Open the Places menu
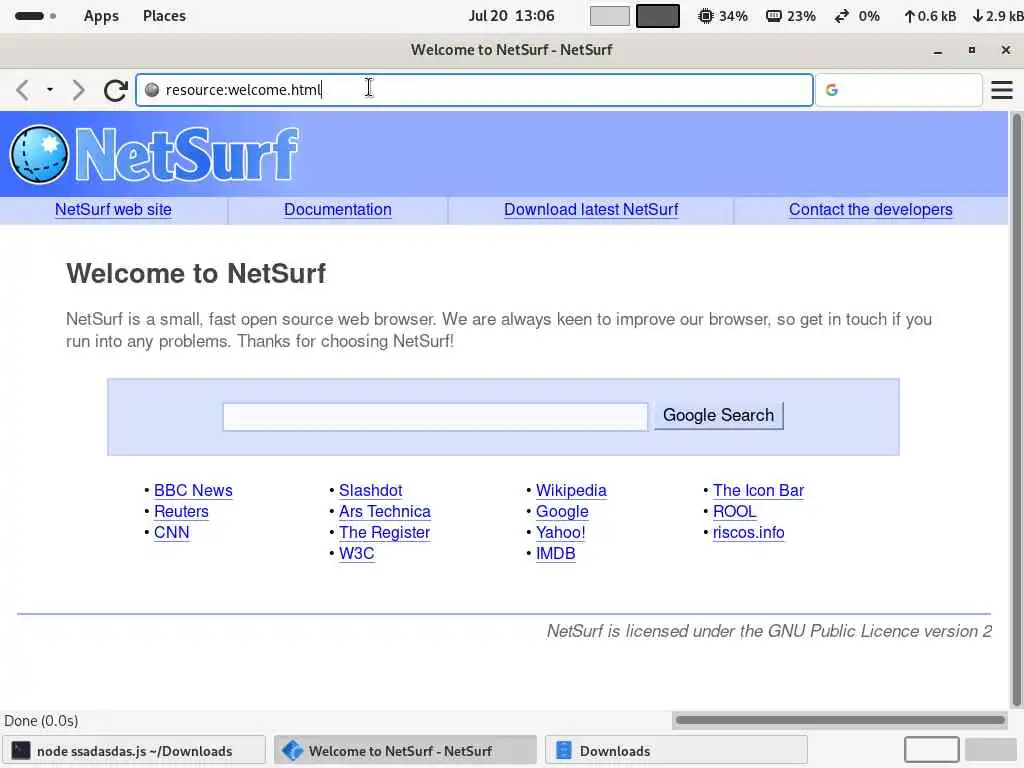Viewport: 1024px width, 768px height. 165,16
